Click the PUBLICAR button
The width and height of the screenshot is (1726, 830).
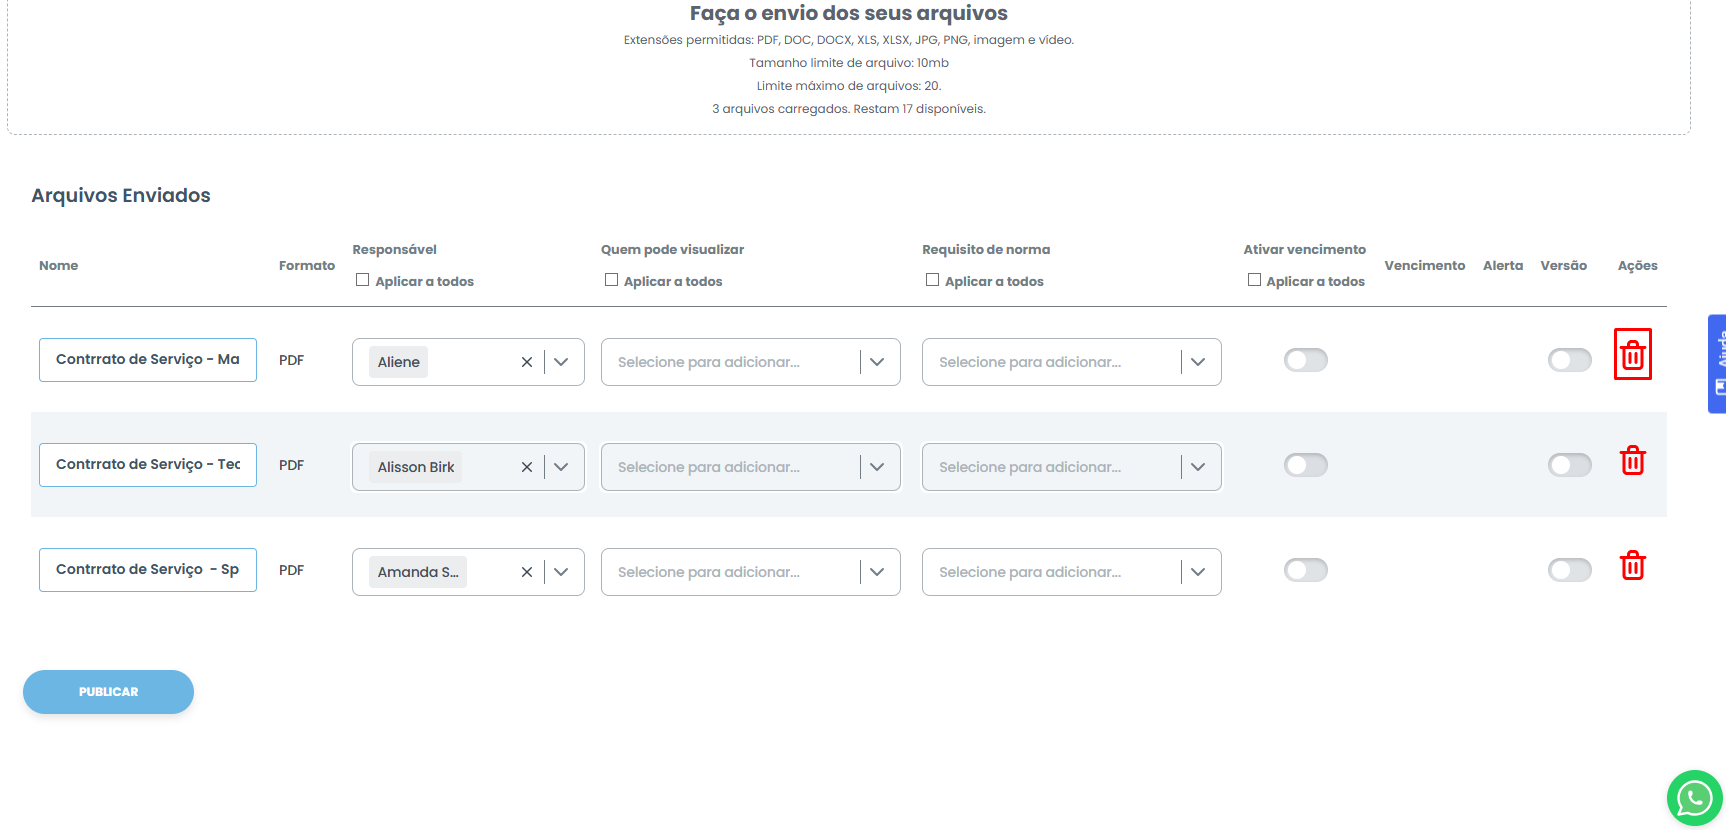click(108, 692)
